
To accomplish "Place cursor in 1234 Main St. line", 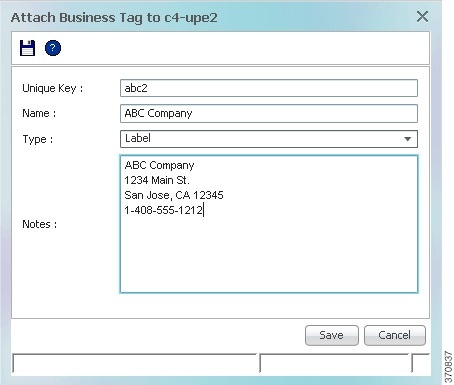I will [x=157, y=180].
